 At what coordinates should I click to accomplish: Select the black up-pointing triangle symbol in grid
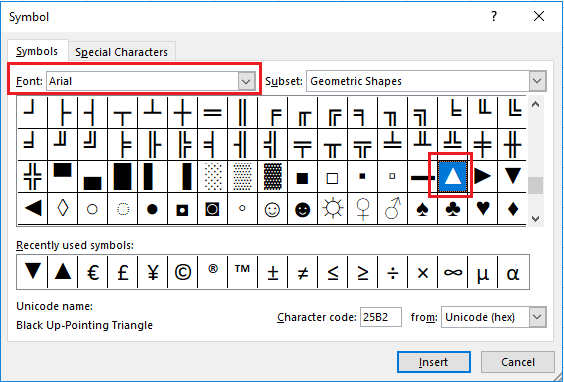[452, 176]
